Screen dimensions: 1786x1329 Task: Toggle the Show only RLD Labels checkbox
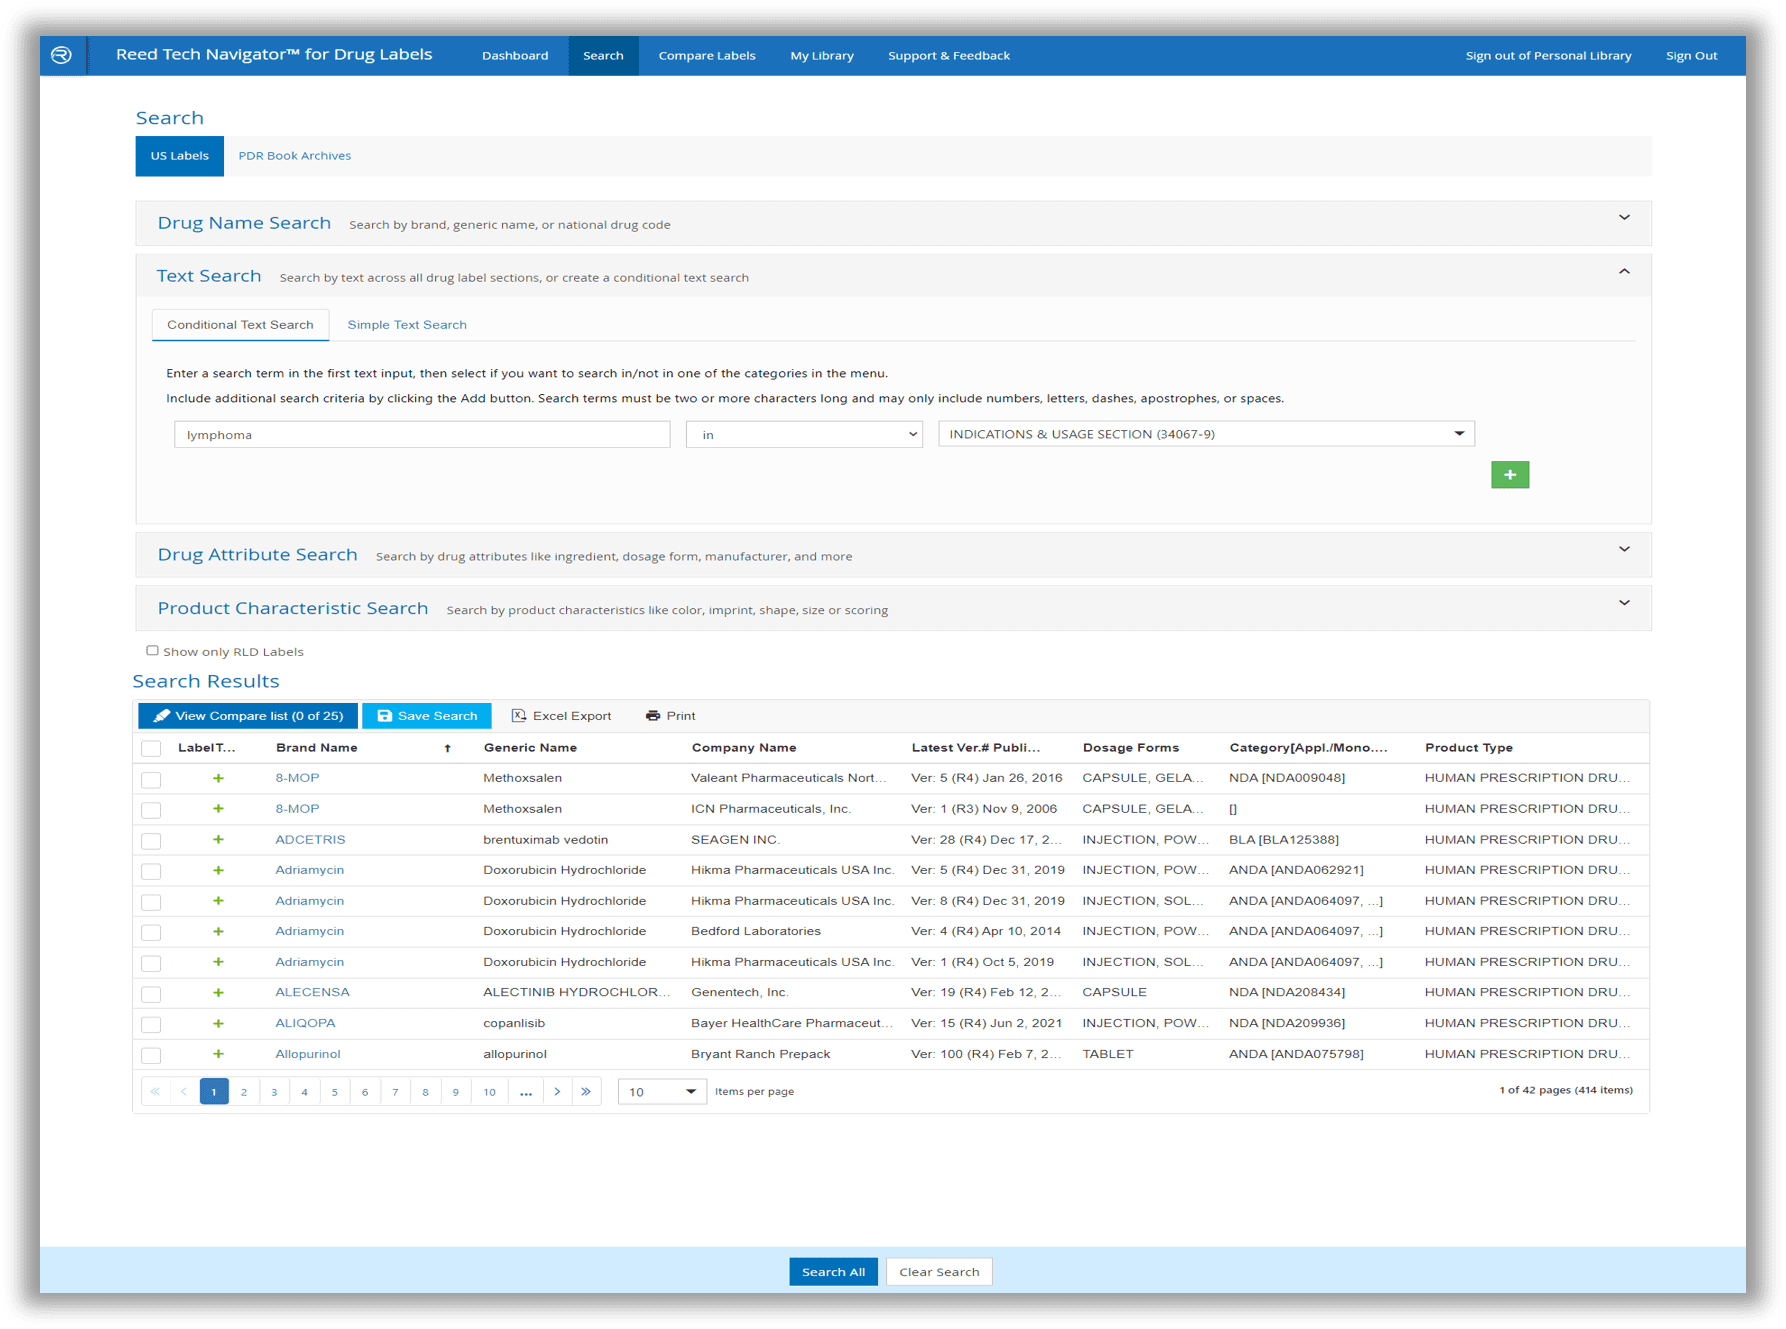pos(152,651)
